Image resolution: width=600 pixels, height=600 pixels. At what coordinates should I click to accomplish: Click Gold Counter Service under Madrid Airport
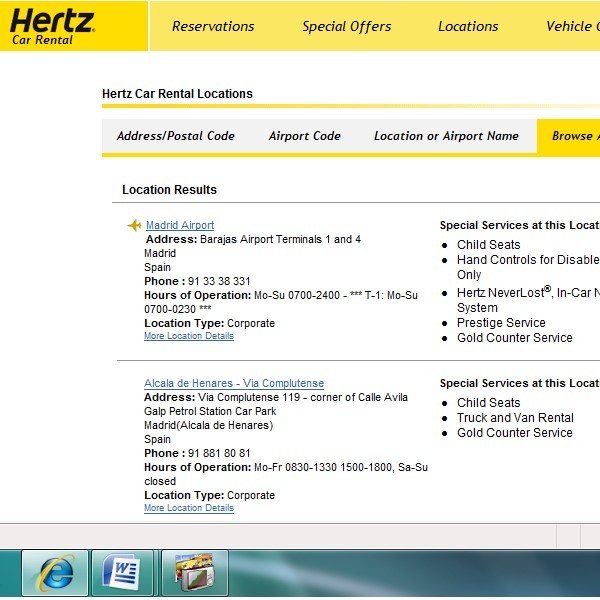point(515,338)
